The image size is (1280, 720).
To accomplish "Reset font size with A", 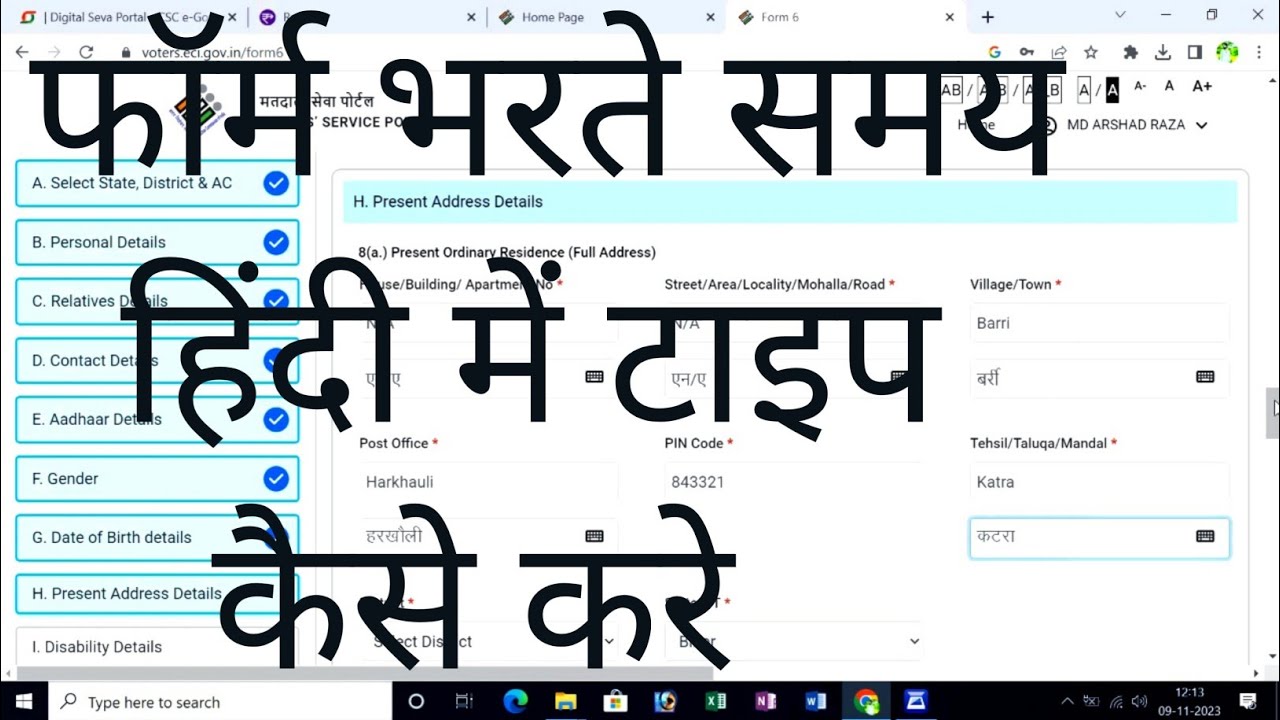I will (x=1169, y=87).
